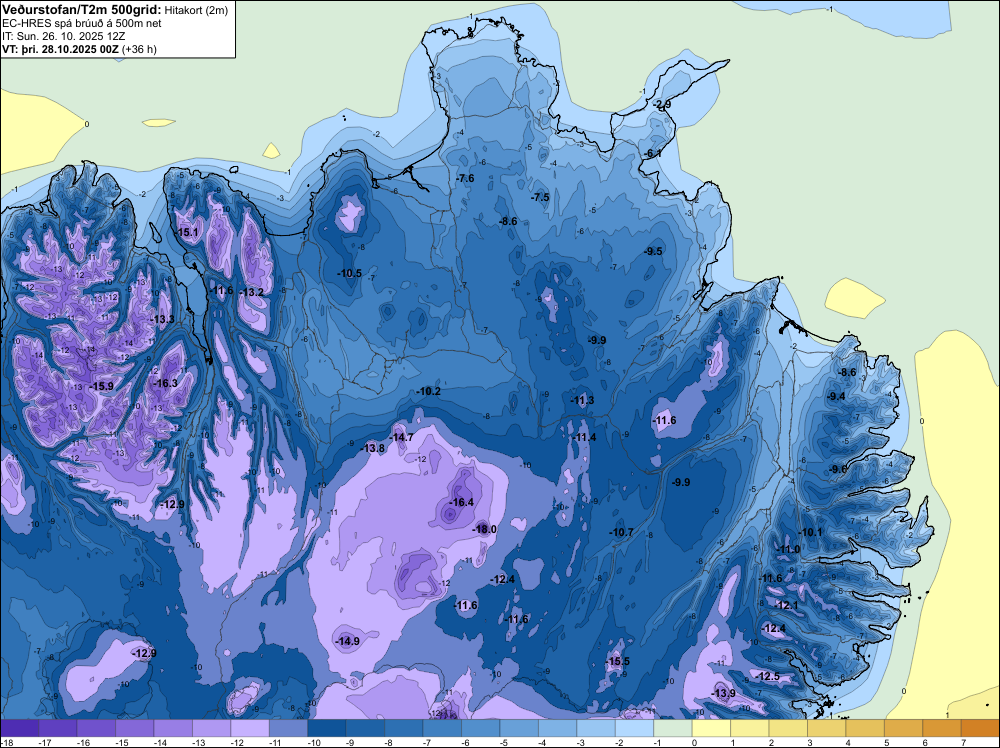Click the -16.4 temperature reading
This screenshot has height=748, width=1000.
462,502
